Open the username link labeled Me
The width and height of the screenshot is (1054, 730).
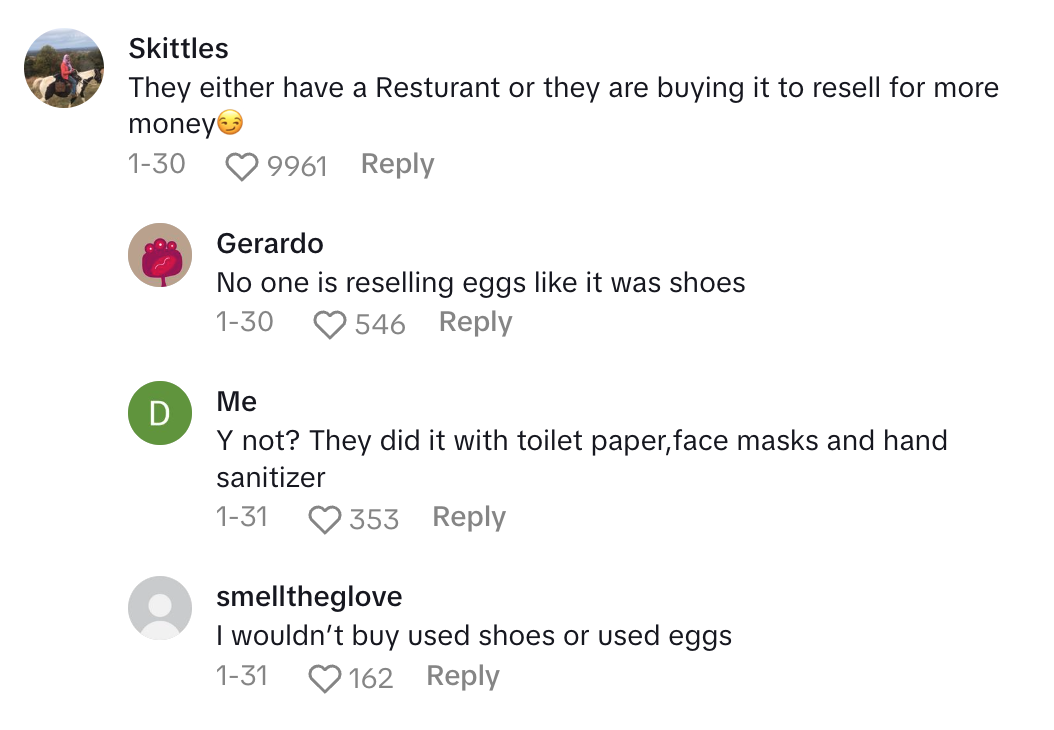click(237, 401)
